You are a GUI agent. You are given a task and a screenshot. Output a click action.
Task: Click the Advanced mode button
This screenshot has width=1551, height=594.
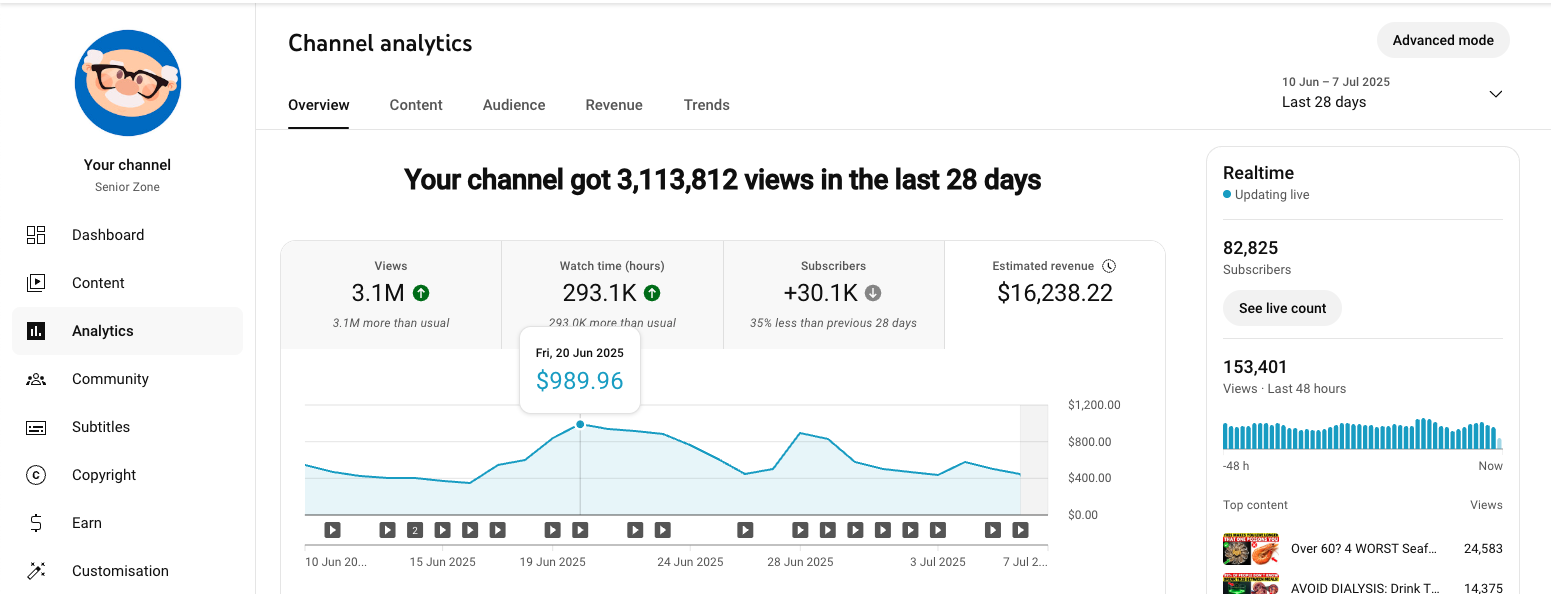[1442, 40]
